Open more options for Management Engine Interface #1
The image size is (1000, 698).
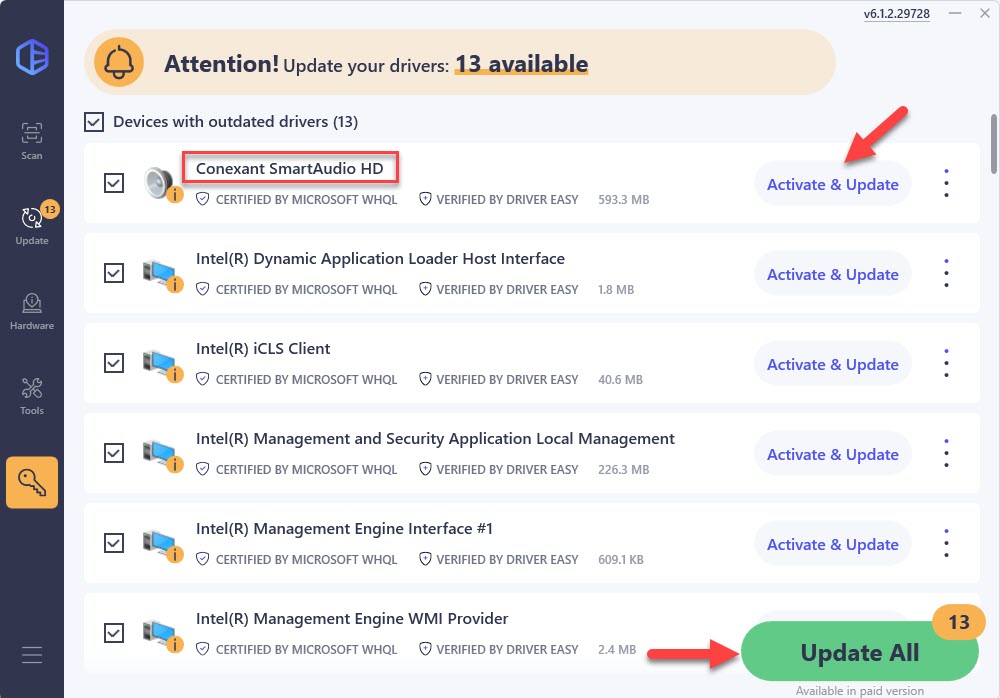coord(946,544)
